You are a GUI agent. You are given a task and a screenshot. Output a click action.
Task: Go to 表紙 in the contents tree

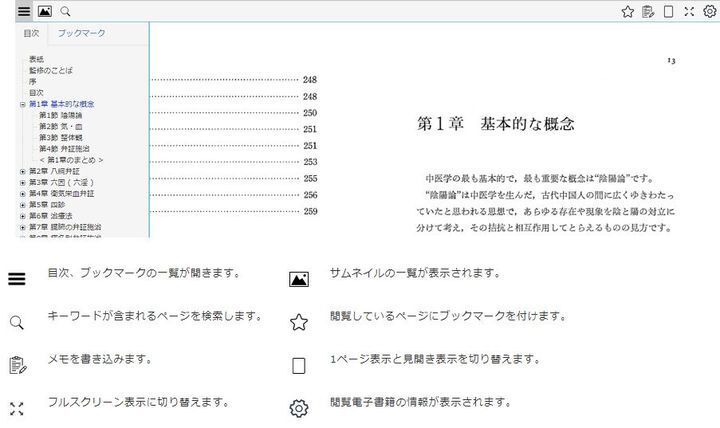pos(36,59)
